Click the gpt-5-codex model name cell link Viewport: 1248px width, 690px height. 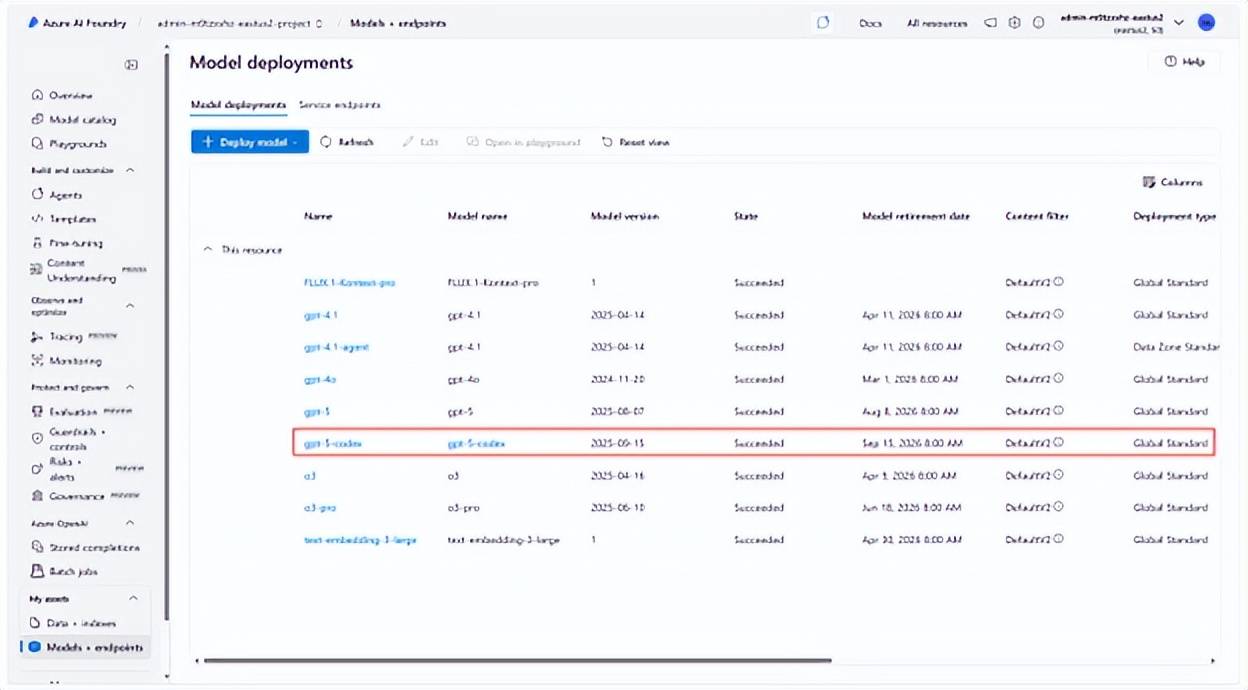tap(476, 443)
